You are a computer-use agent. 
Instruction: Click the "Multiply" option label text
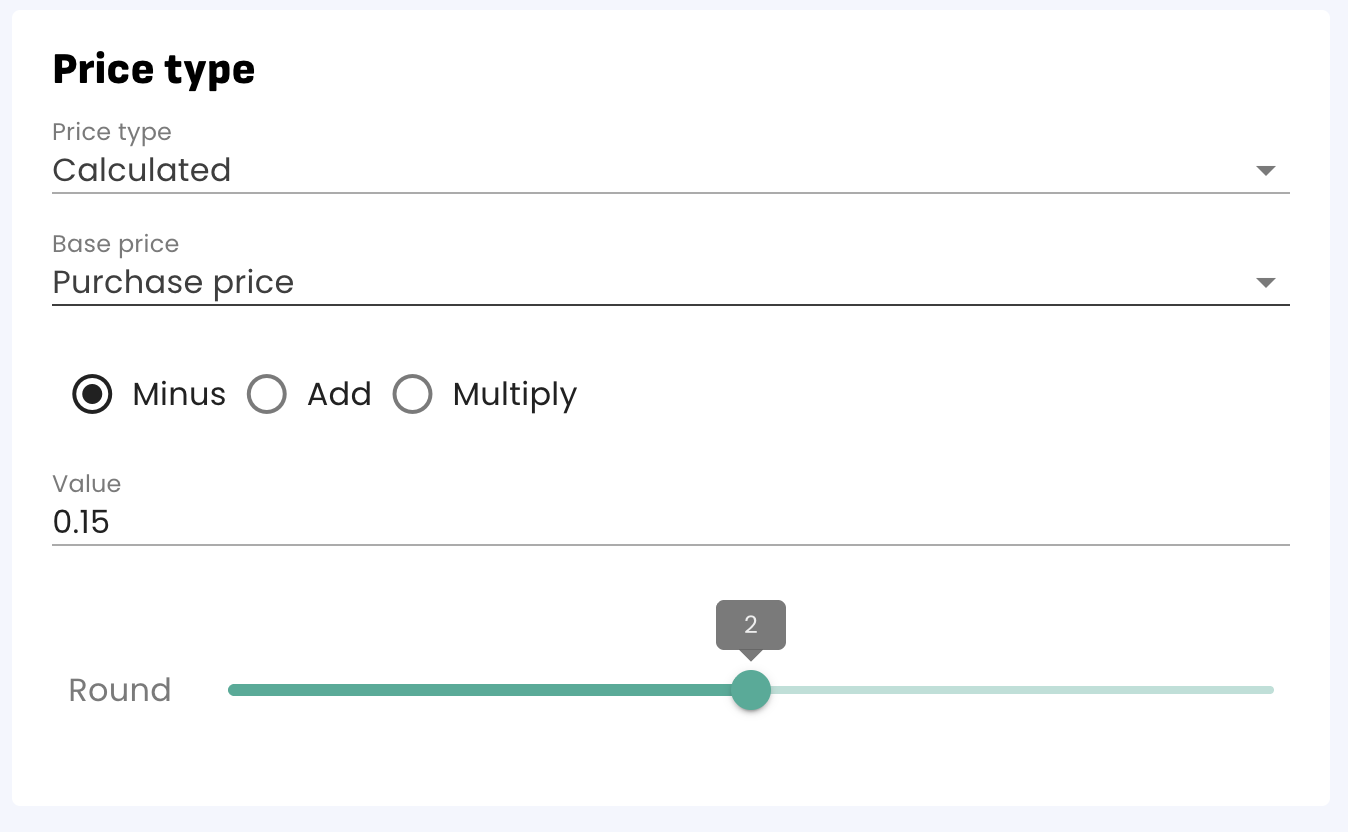[x=514, y=394]
